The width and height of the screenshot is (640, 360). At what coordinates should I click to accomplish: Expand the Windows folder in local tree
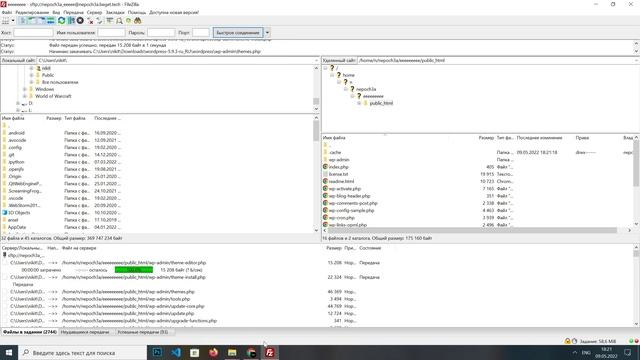24,89
